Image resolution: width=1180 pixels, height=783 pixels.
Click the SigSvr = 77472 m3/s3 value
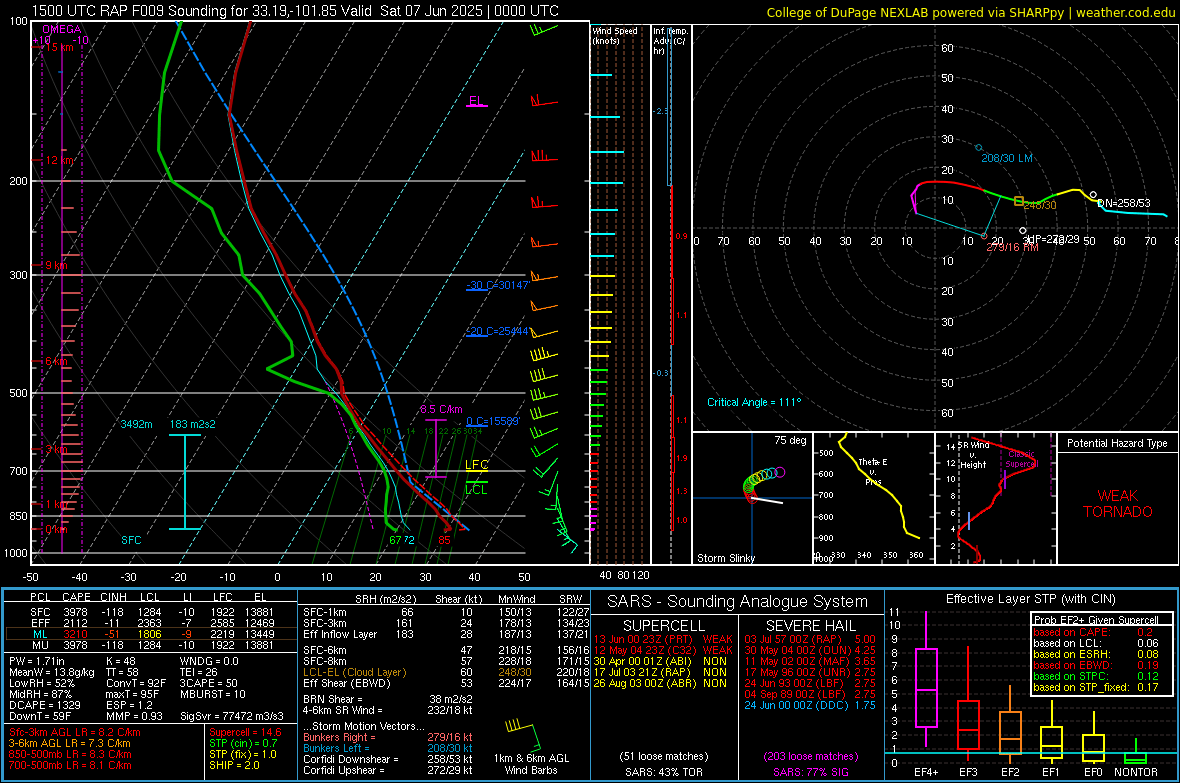pyautogui.click(x=232, y=716)
